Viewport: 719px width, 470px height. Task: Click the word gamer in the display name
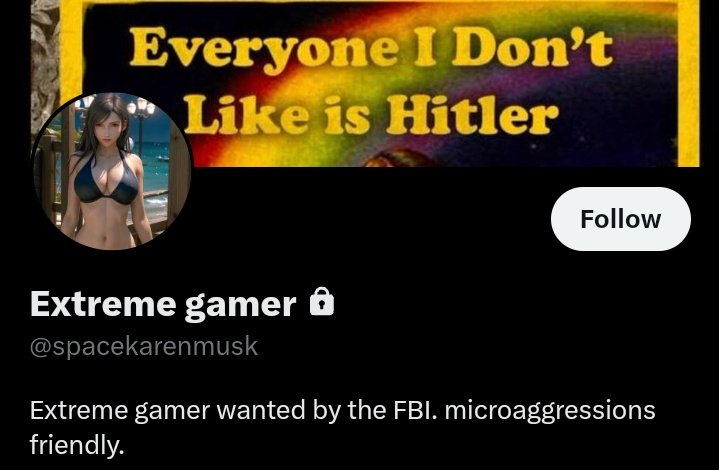(241, 305)
